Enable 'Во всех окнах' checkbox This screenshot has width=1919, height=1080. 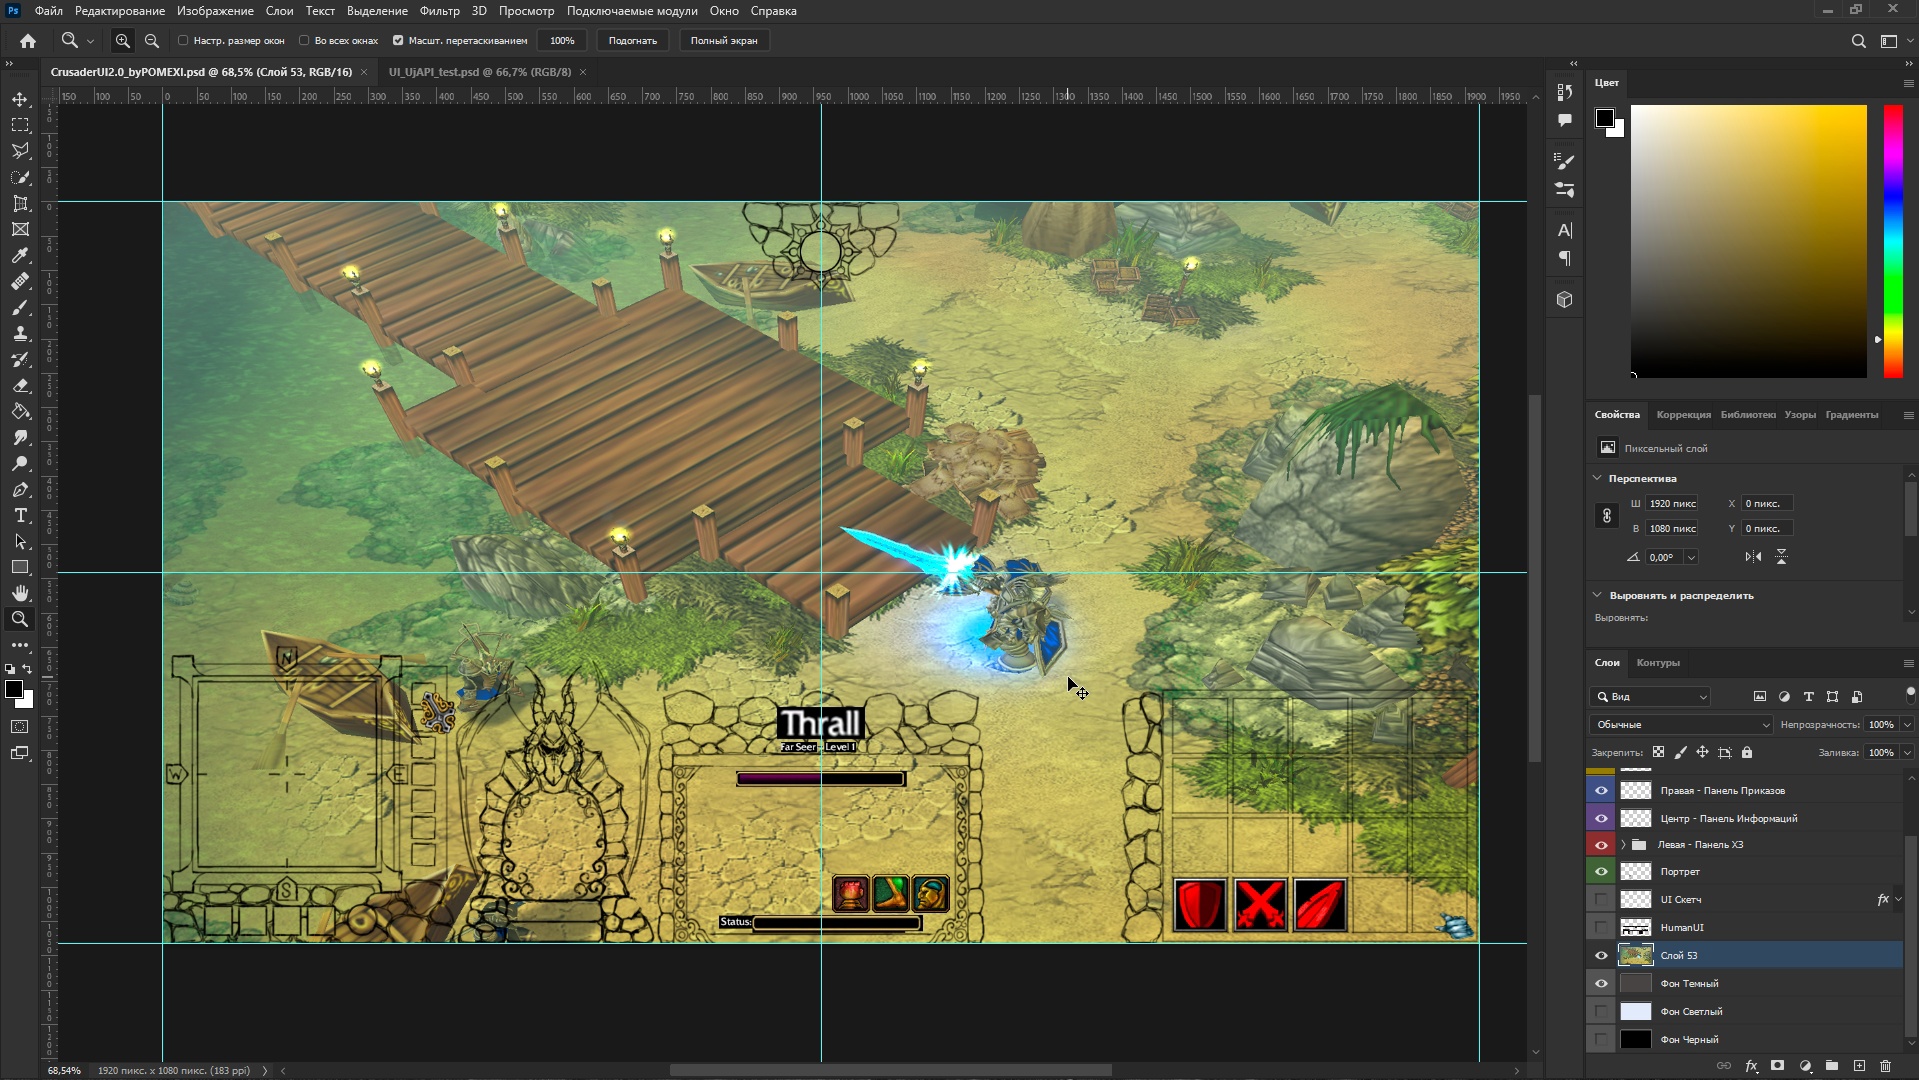304,41
